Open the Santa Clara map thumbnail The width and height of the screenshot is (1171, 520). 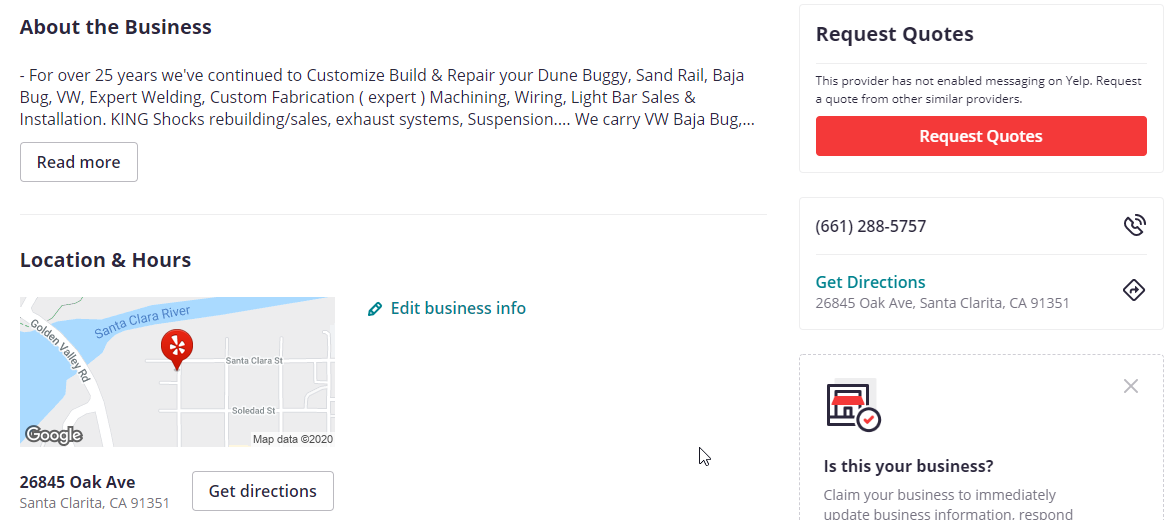[177, 372]
